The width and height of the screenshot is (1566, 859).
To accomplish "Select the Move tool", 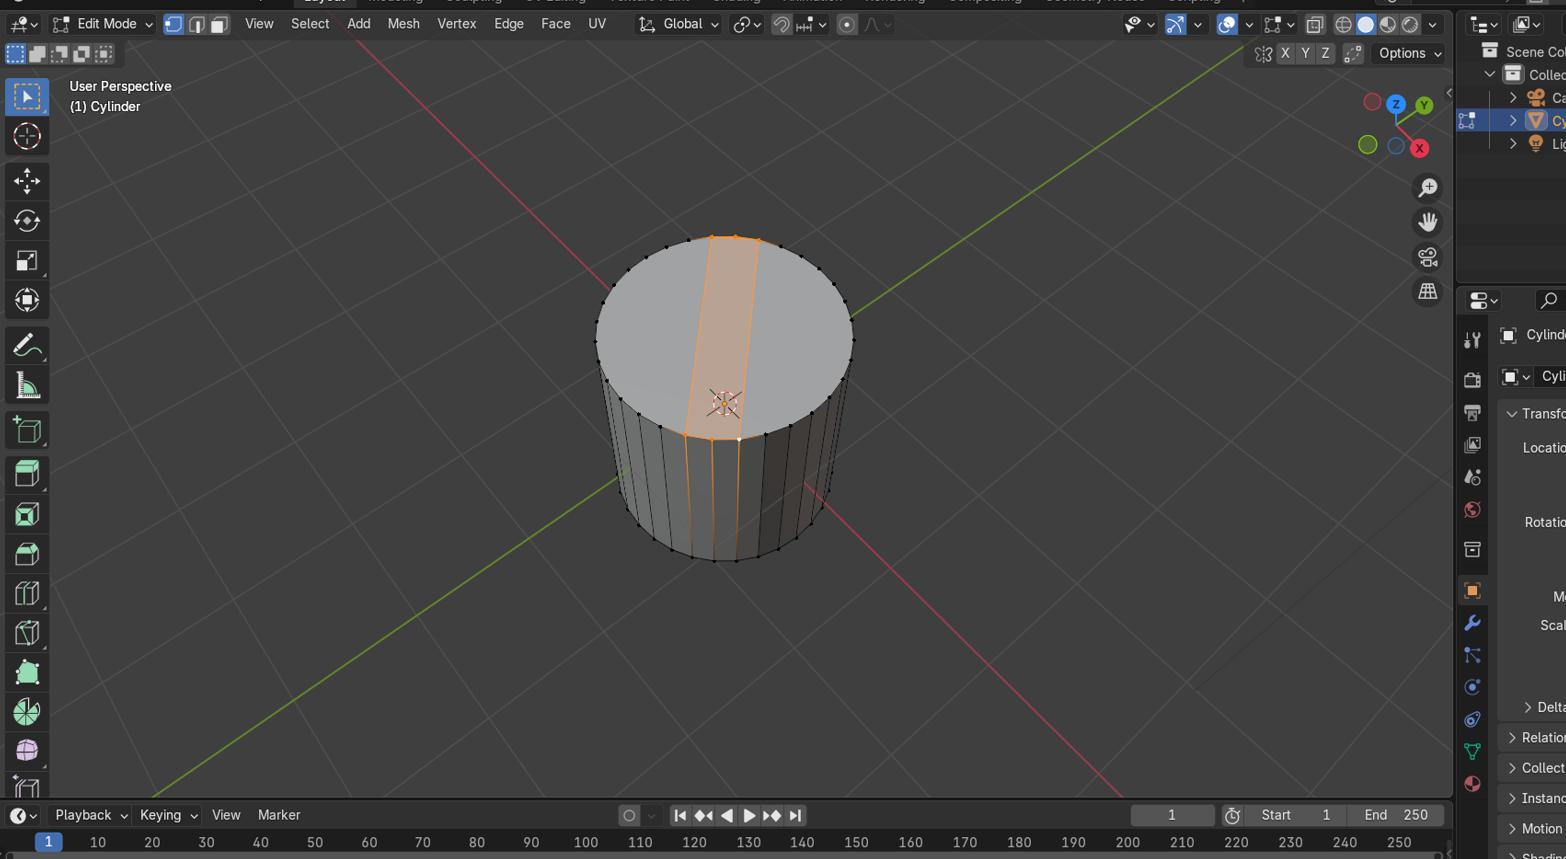I will pos(27,181).
